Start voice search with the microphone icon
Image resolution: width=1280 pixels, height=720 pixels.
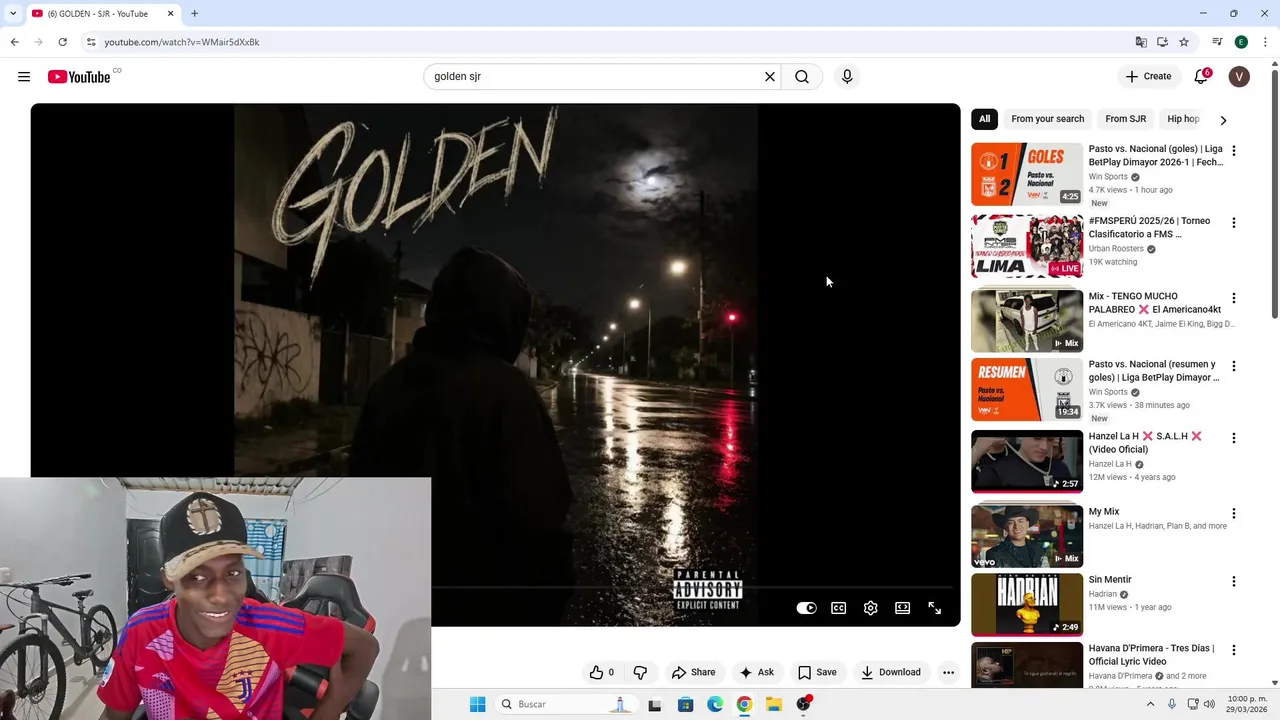[847, 77]
